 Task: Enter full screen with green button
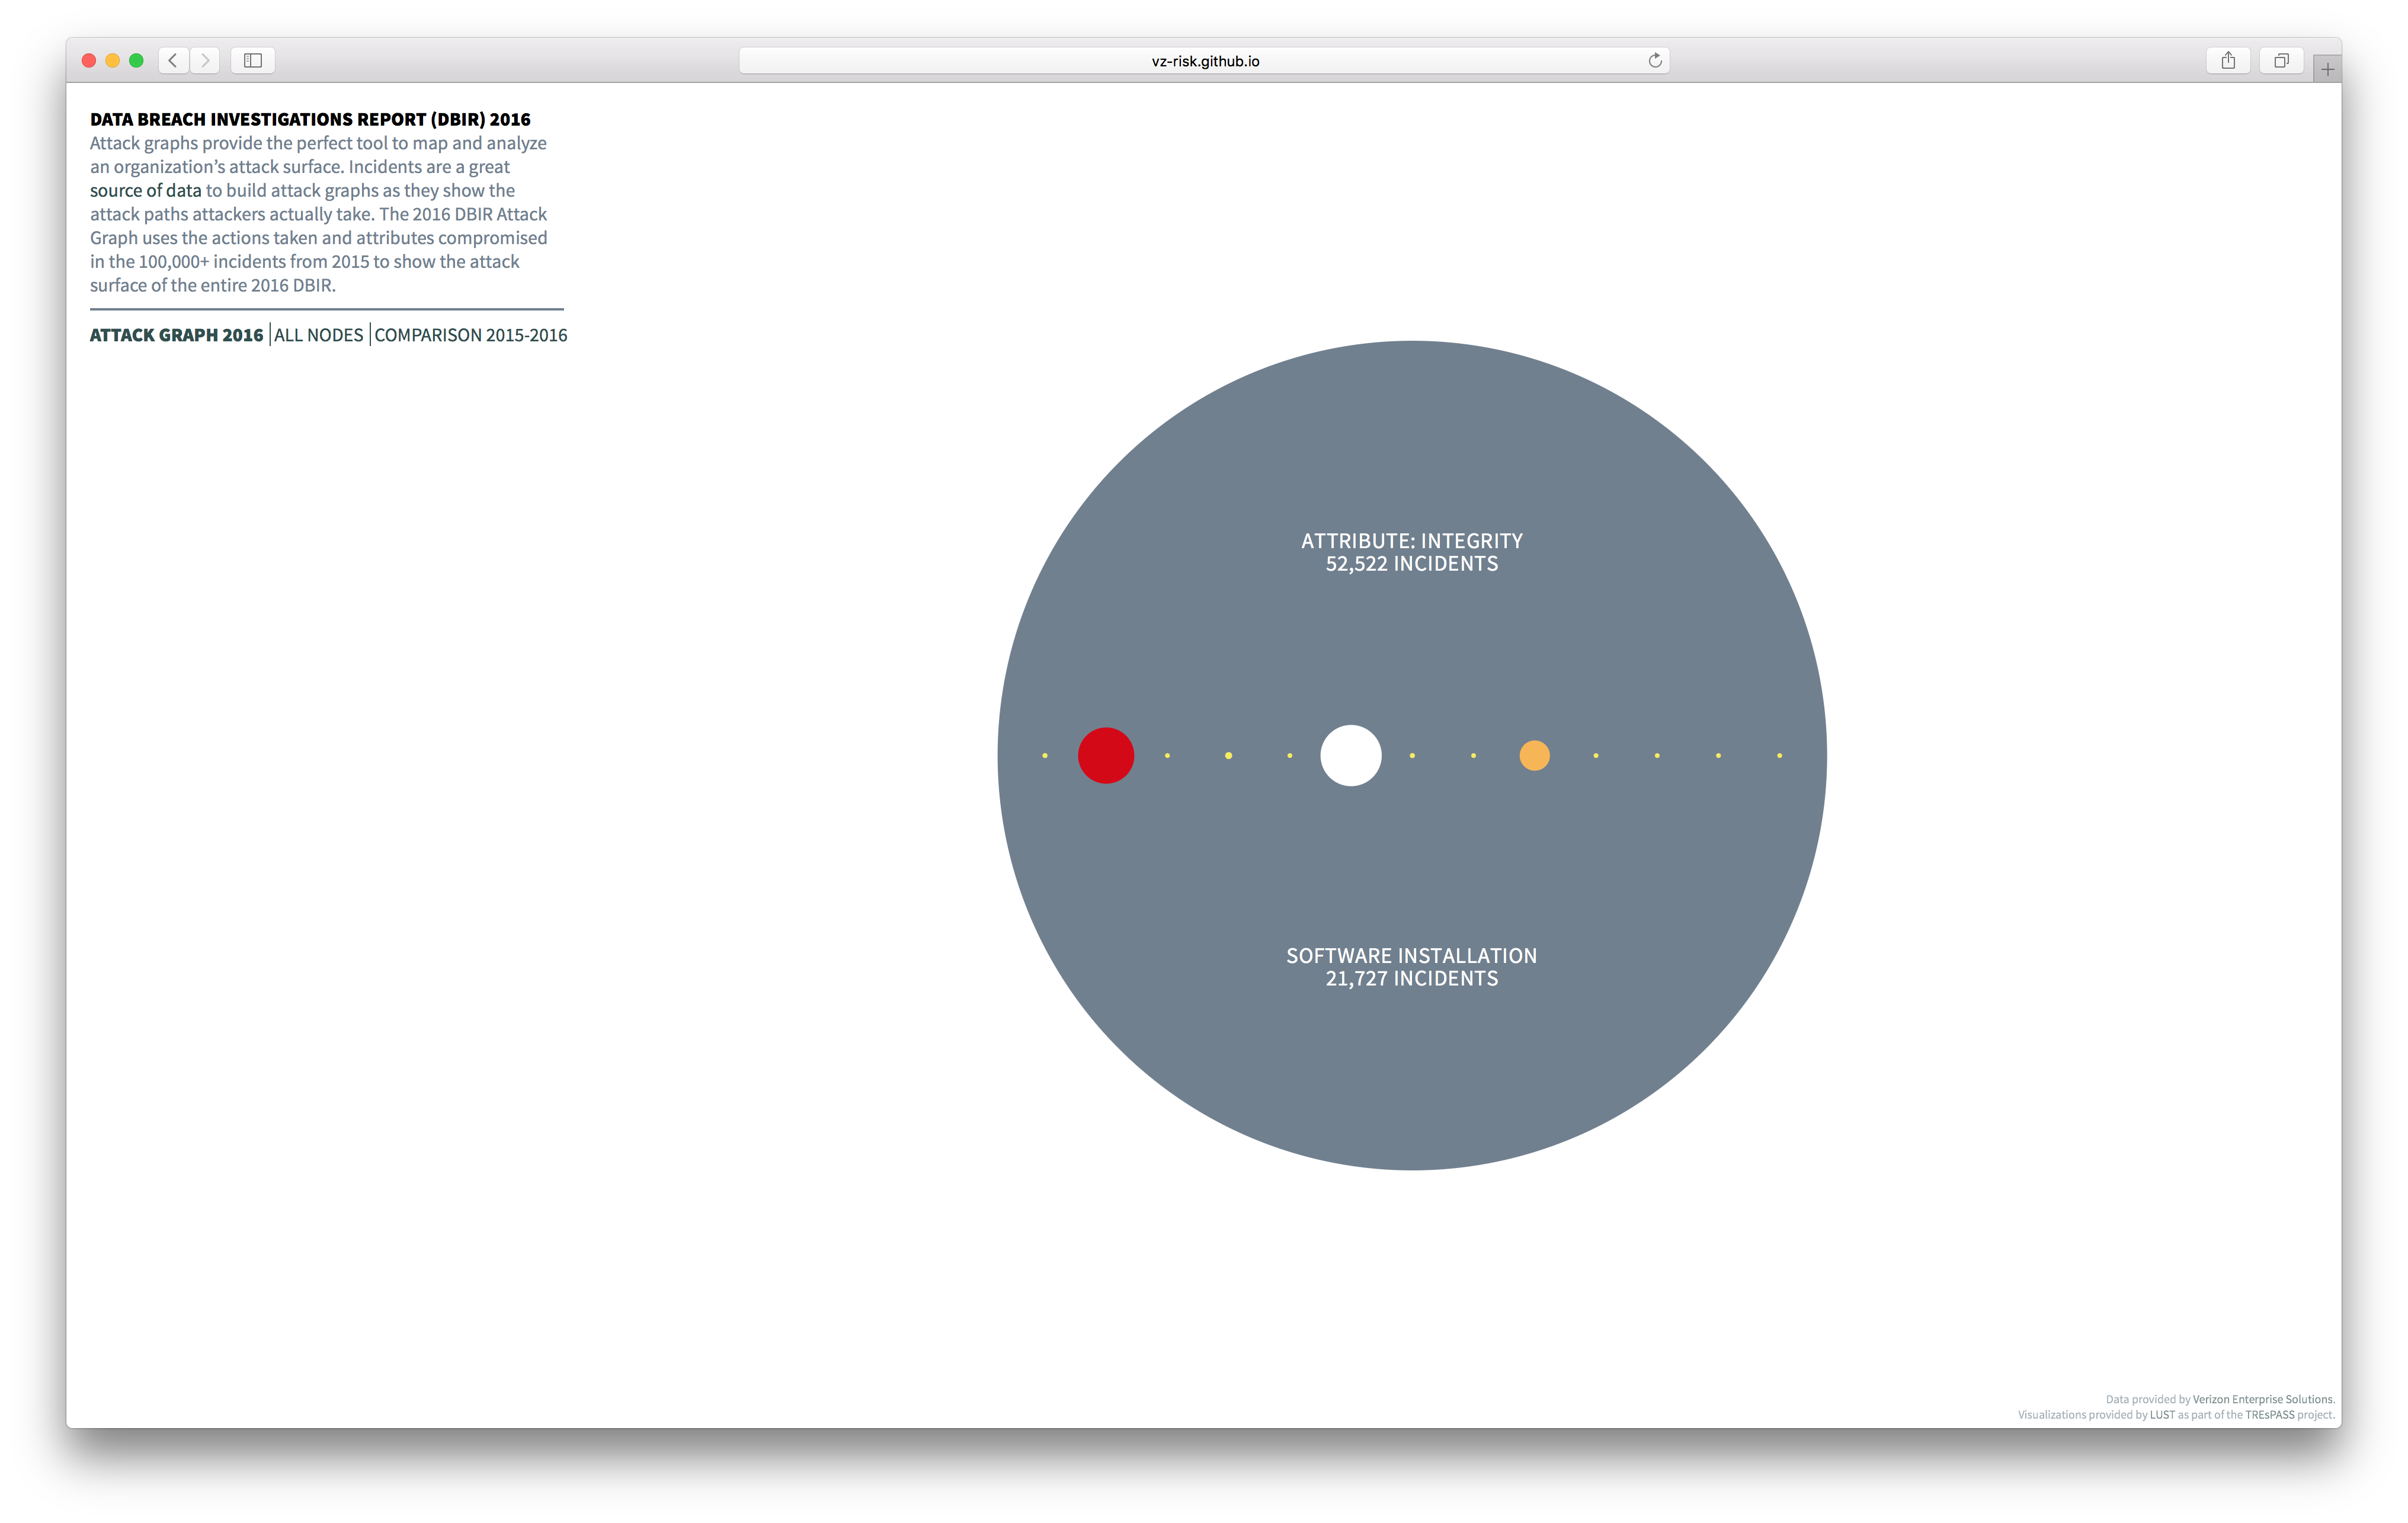click(137, 61)
